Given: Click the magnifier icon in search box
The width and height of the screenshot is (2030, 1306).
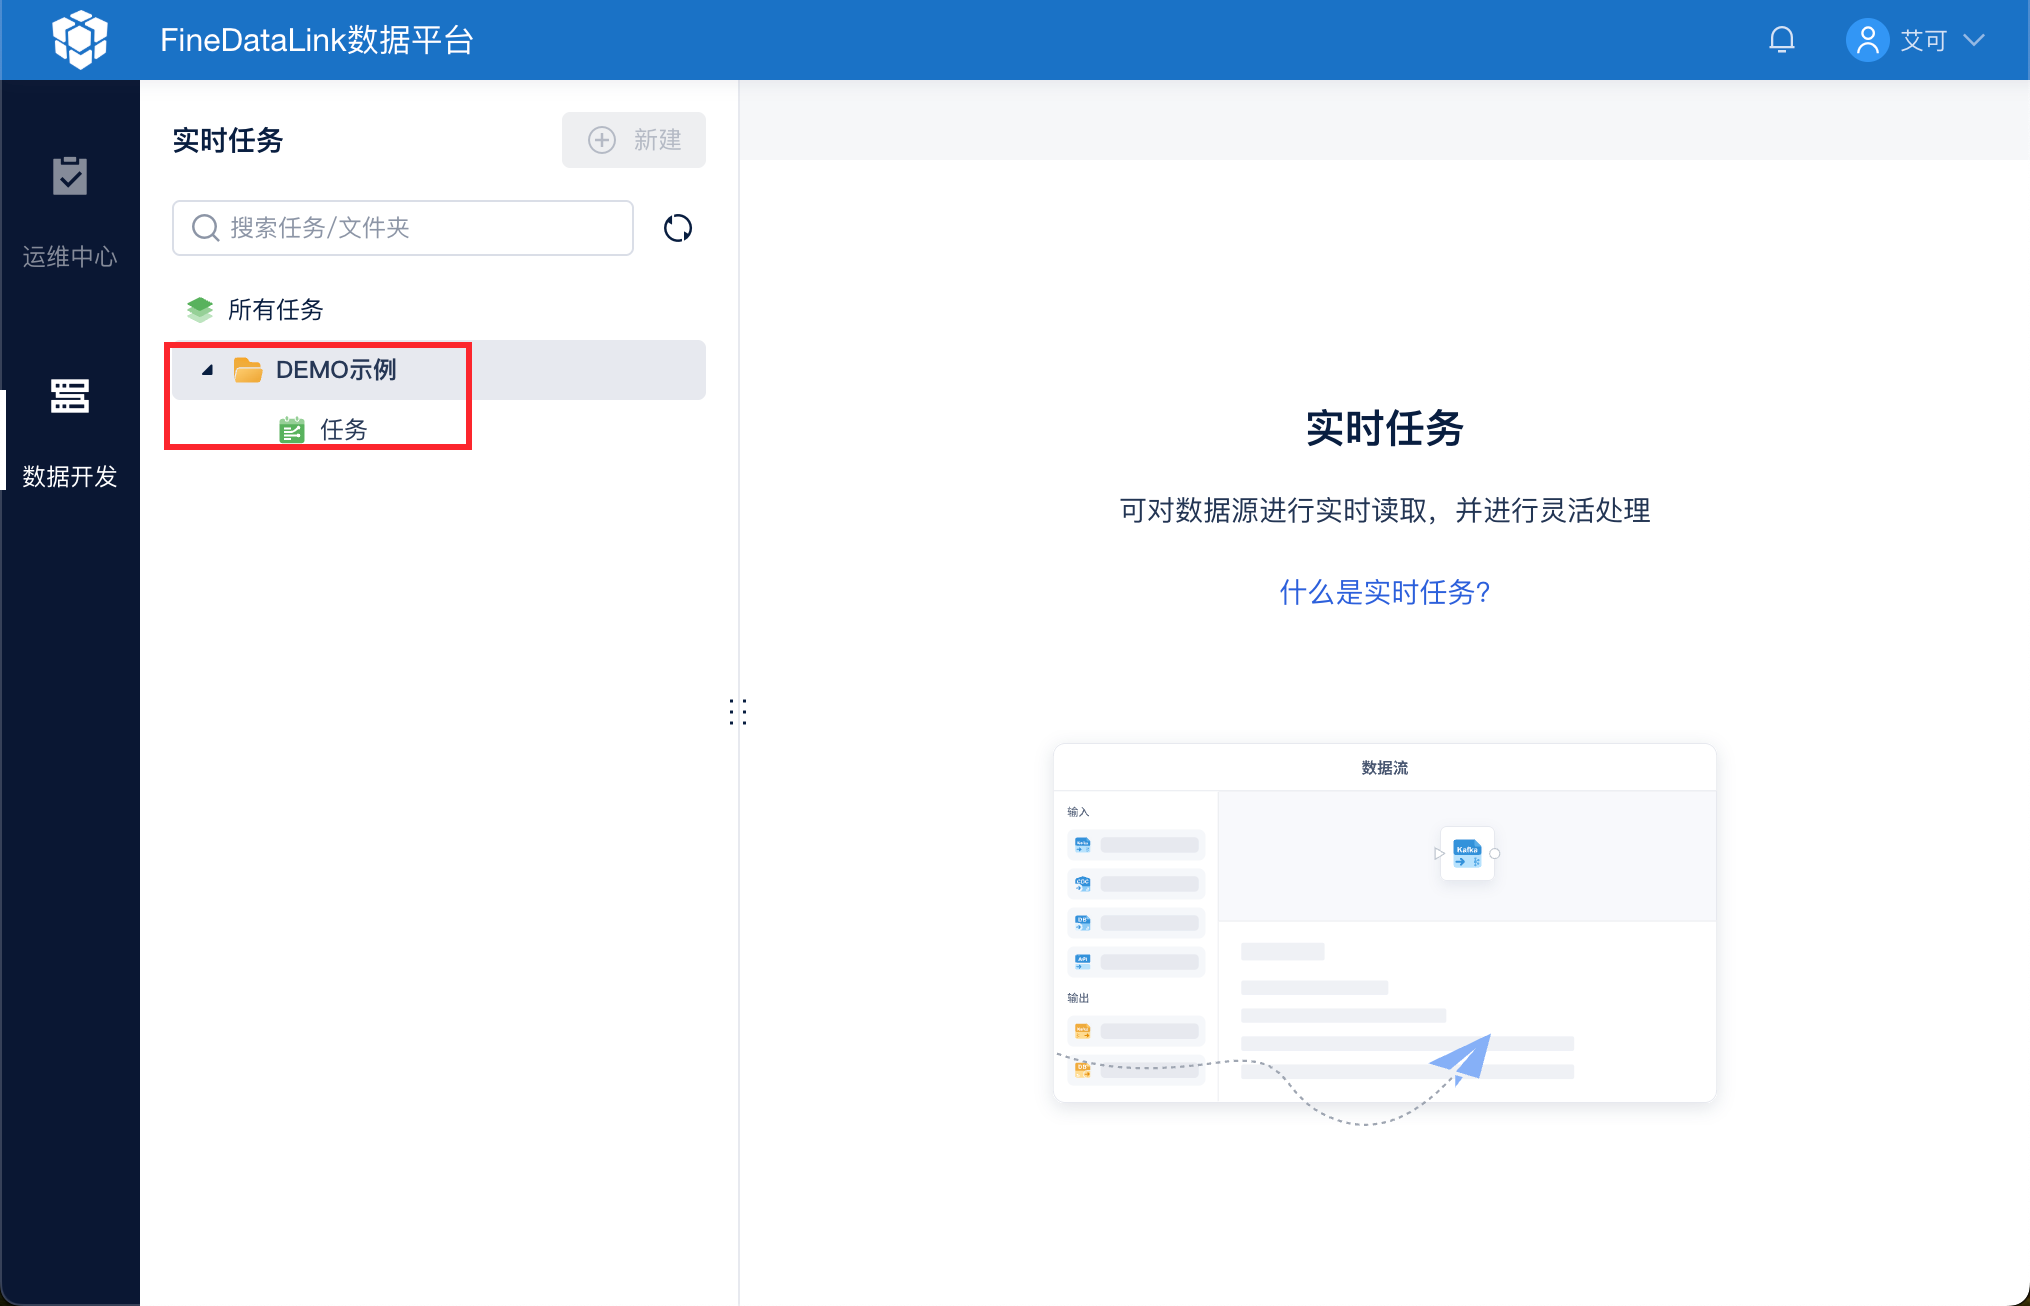Looking at the screenshot, I should [205, 228].
